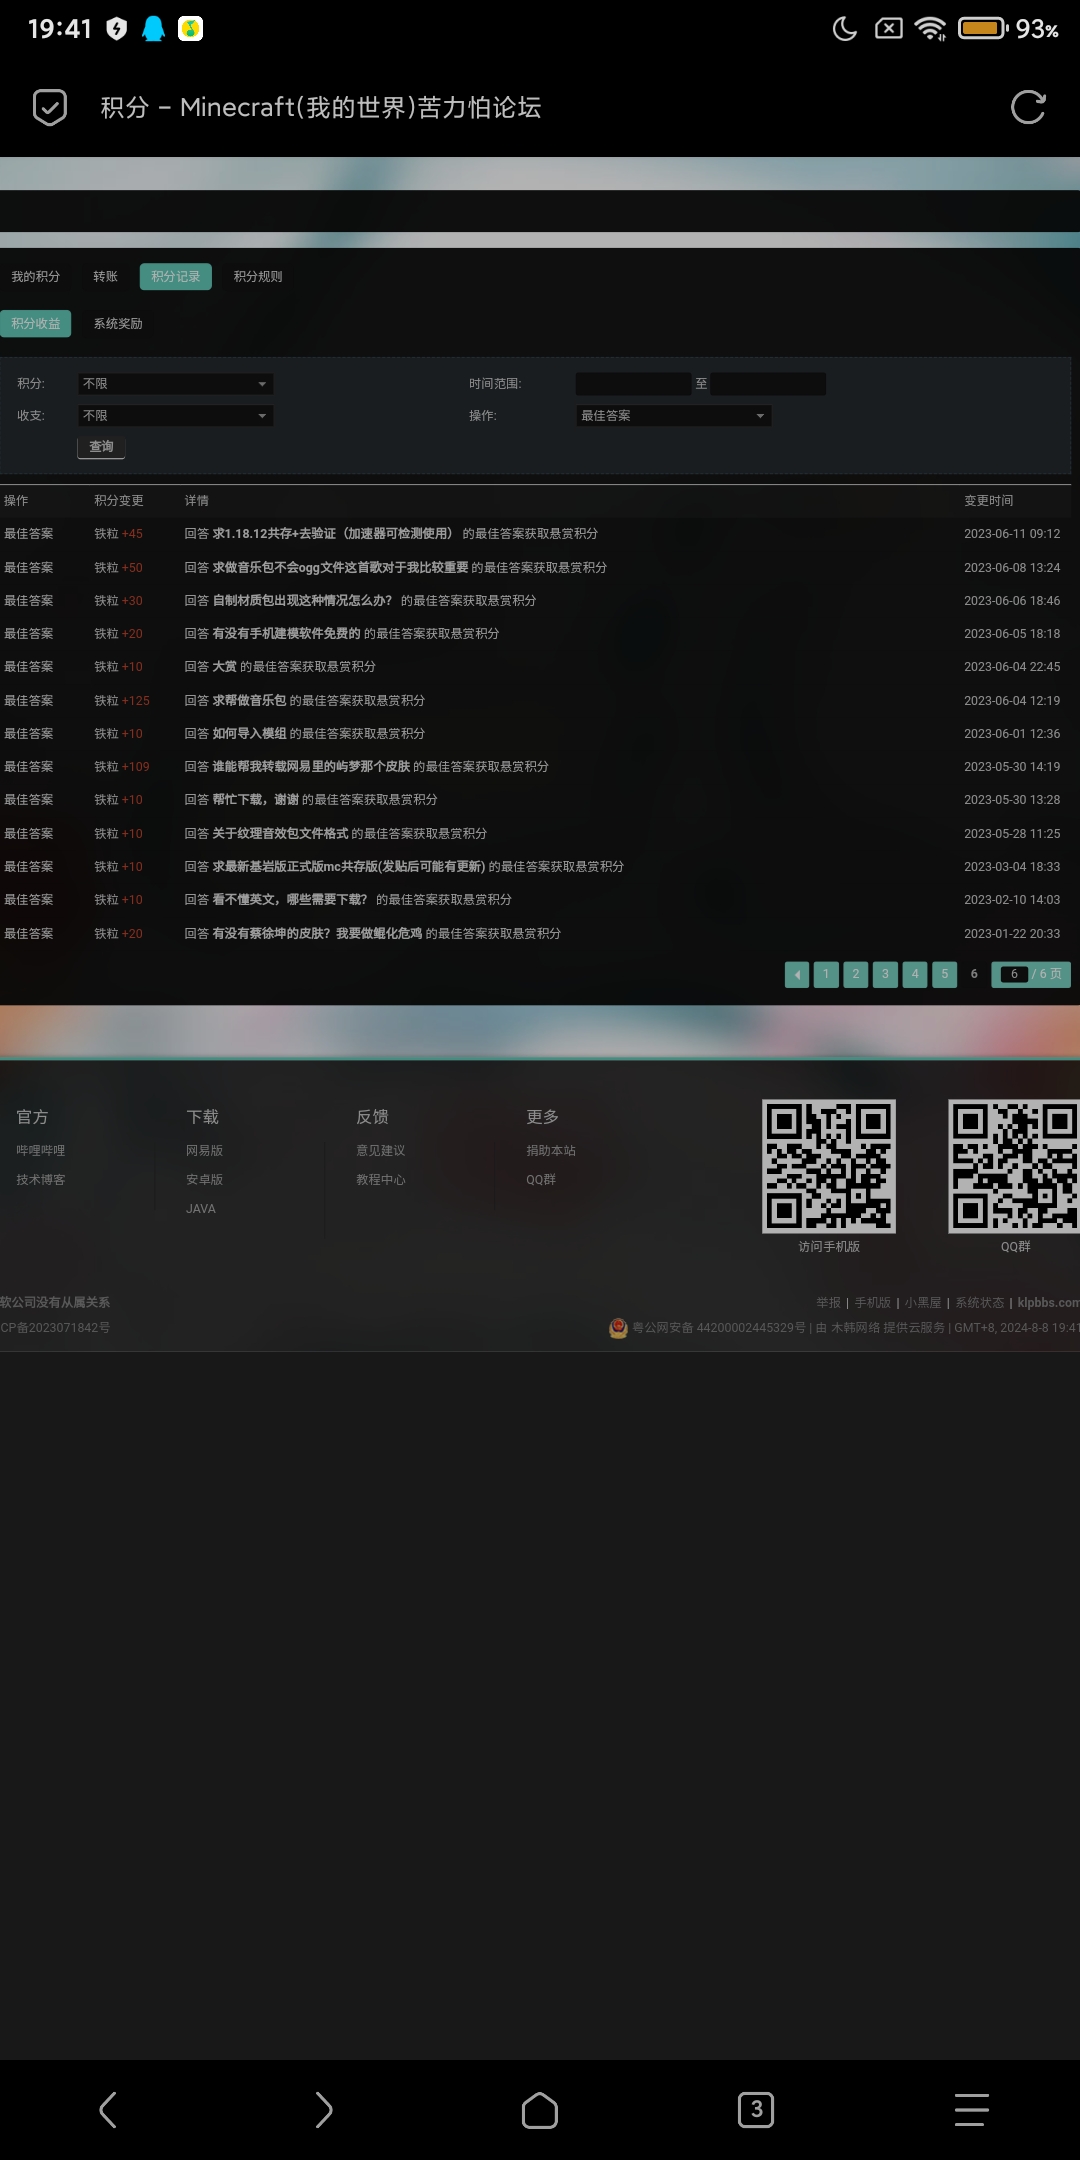Open thread 有没有蔡徐坤的皮肤

pos(317,934)
